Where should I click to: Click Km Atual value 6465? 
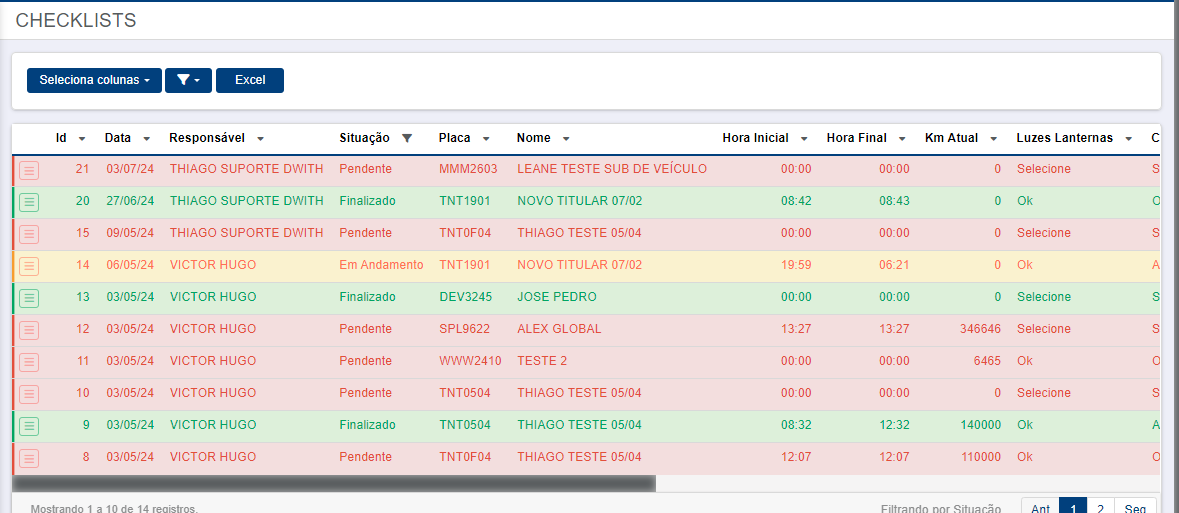point(987,361)
